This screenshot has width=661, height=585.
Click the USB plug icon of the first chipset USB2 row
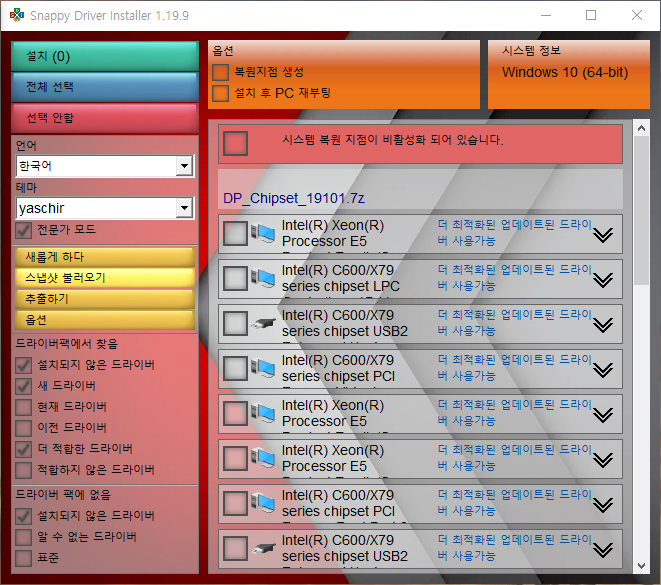[x=263, y=324]
